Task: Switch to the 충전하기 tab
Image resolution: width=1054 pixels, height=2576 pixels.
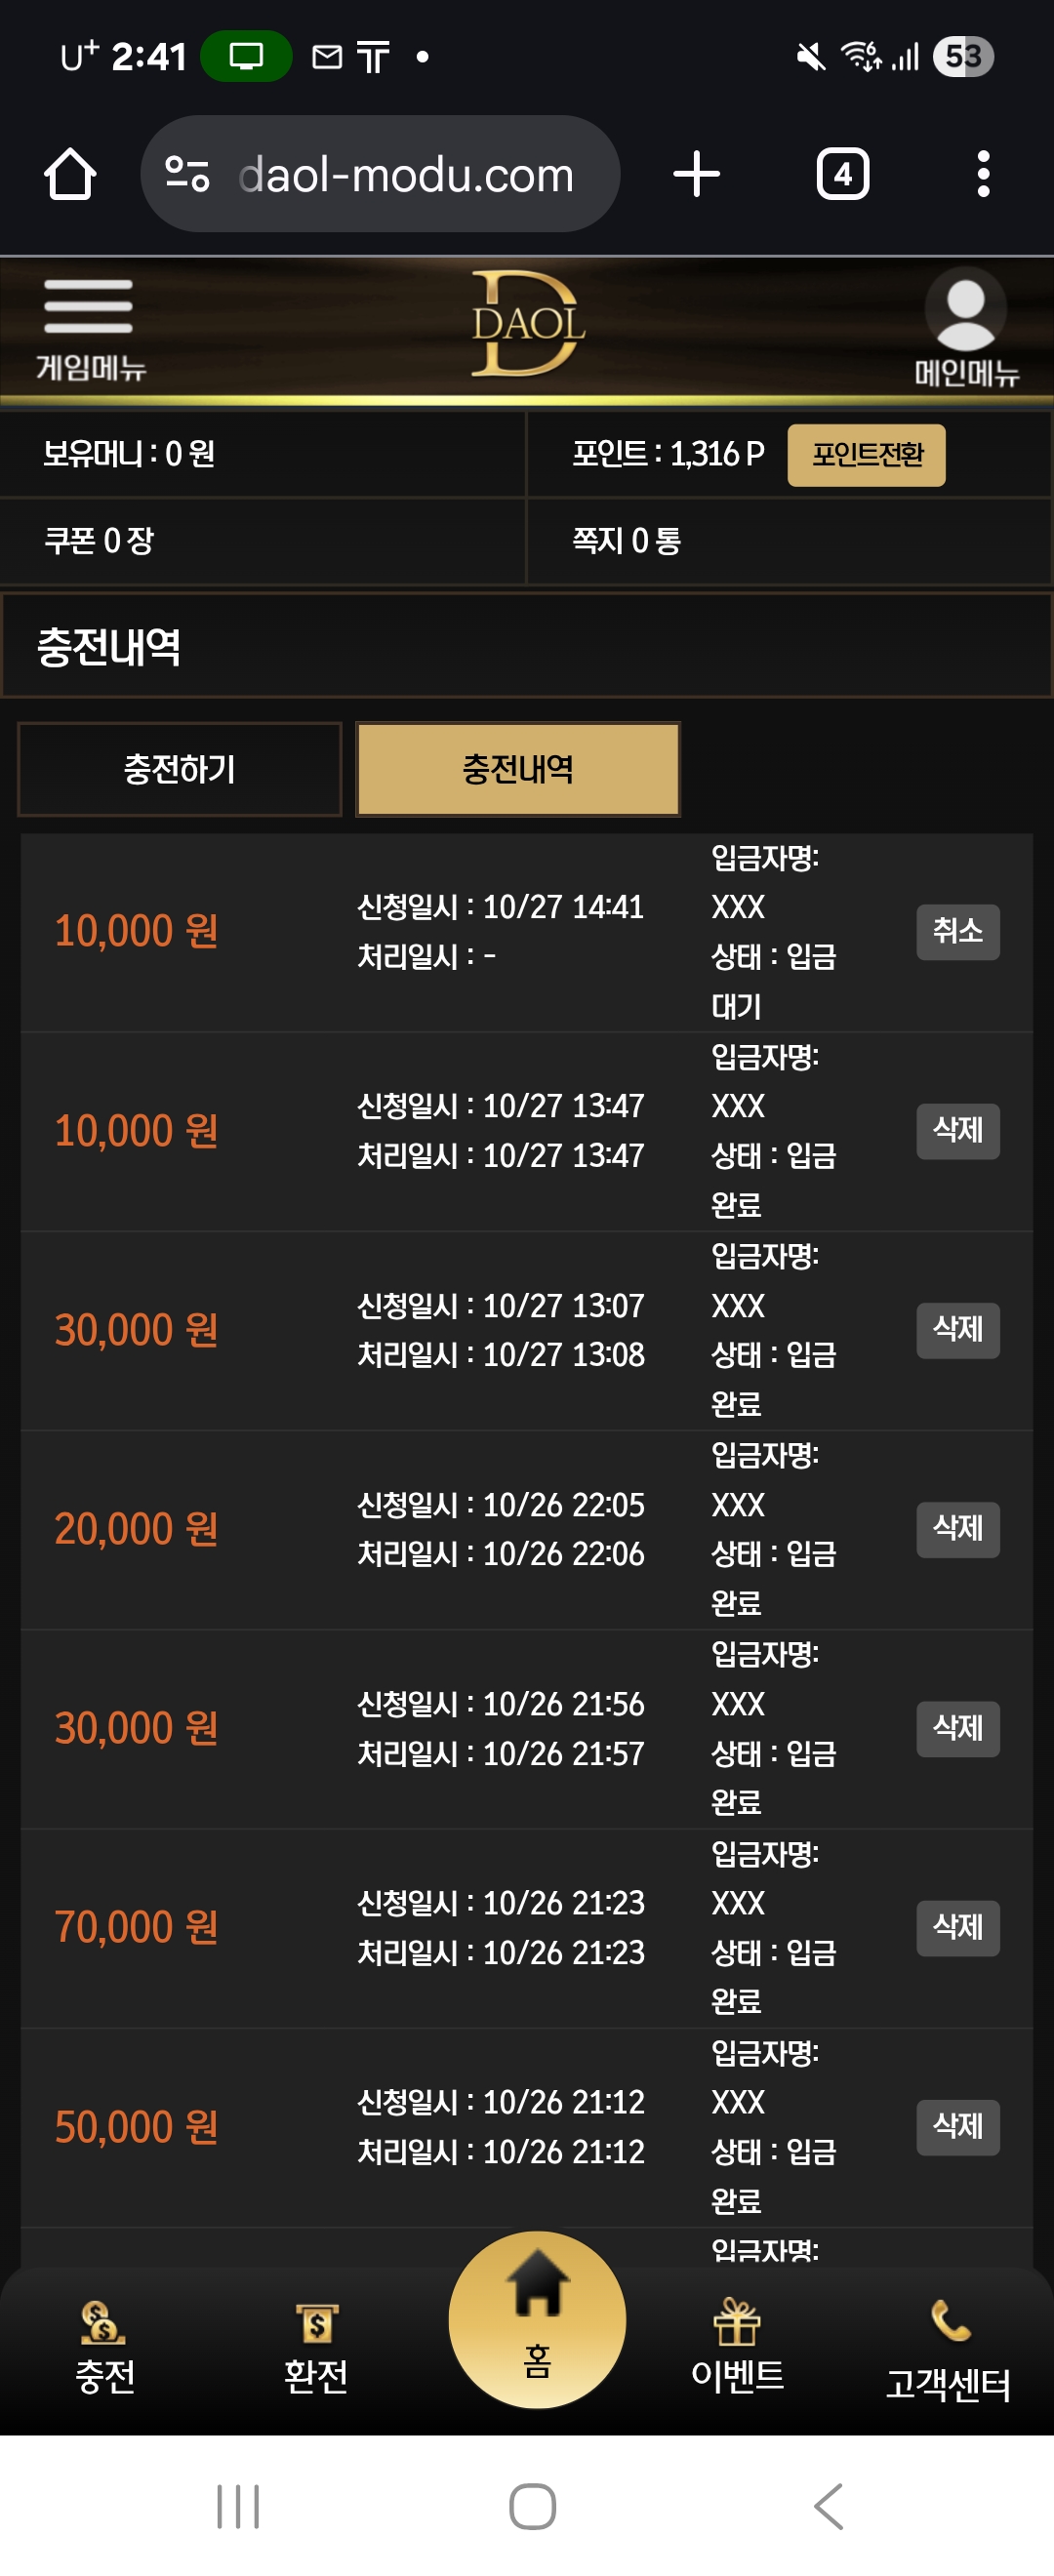Action: [x=180, y=769]
